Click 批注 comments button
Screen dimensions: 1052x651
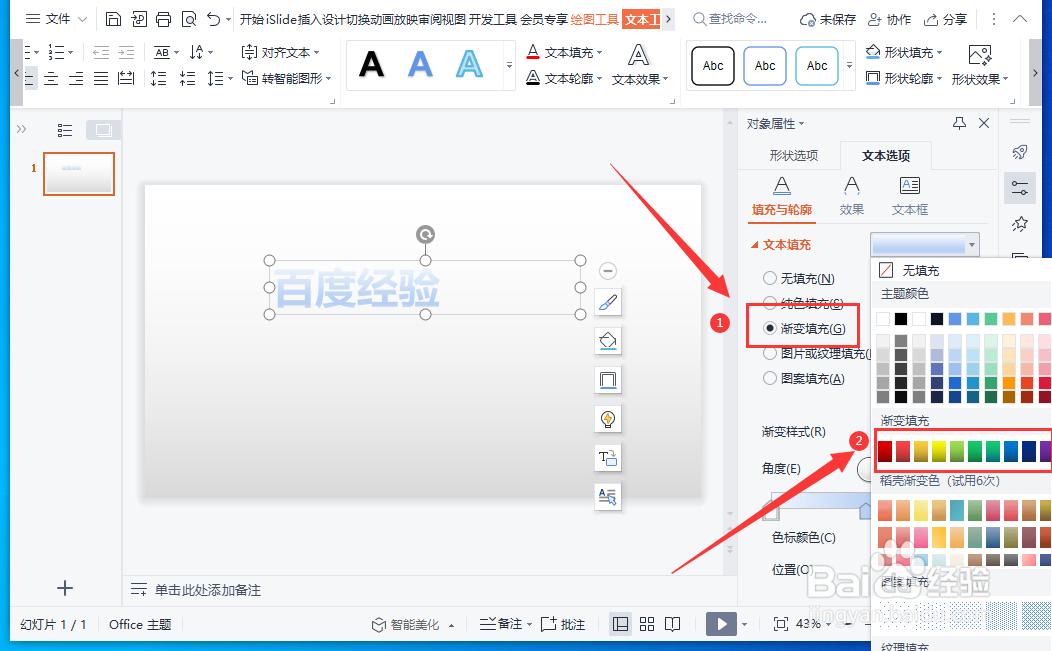coord(562,625)
